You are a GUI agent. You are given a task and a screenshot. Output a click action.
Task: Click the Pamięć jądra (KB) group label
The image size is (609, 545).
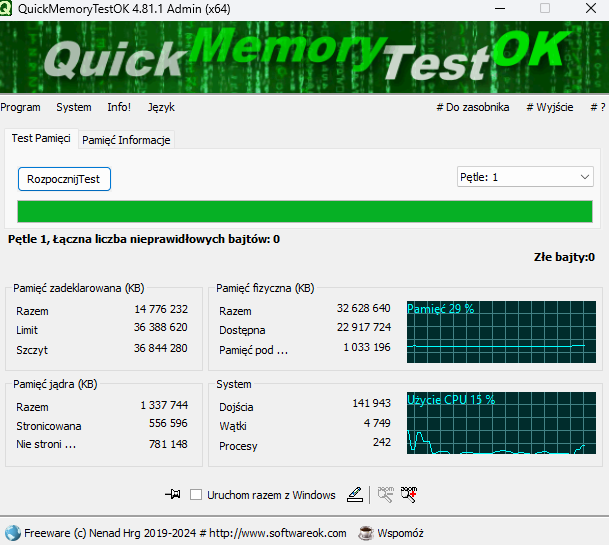tap(55, 384)
